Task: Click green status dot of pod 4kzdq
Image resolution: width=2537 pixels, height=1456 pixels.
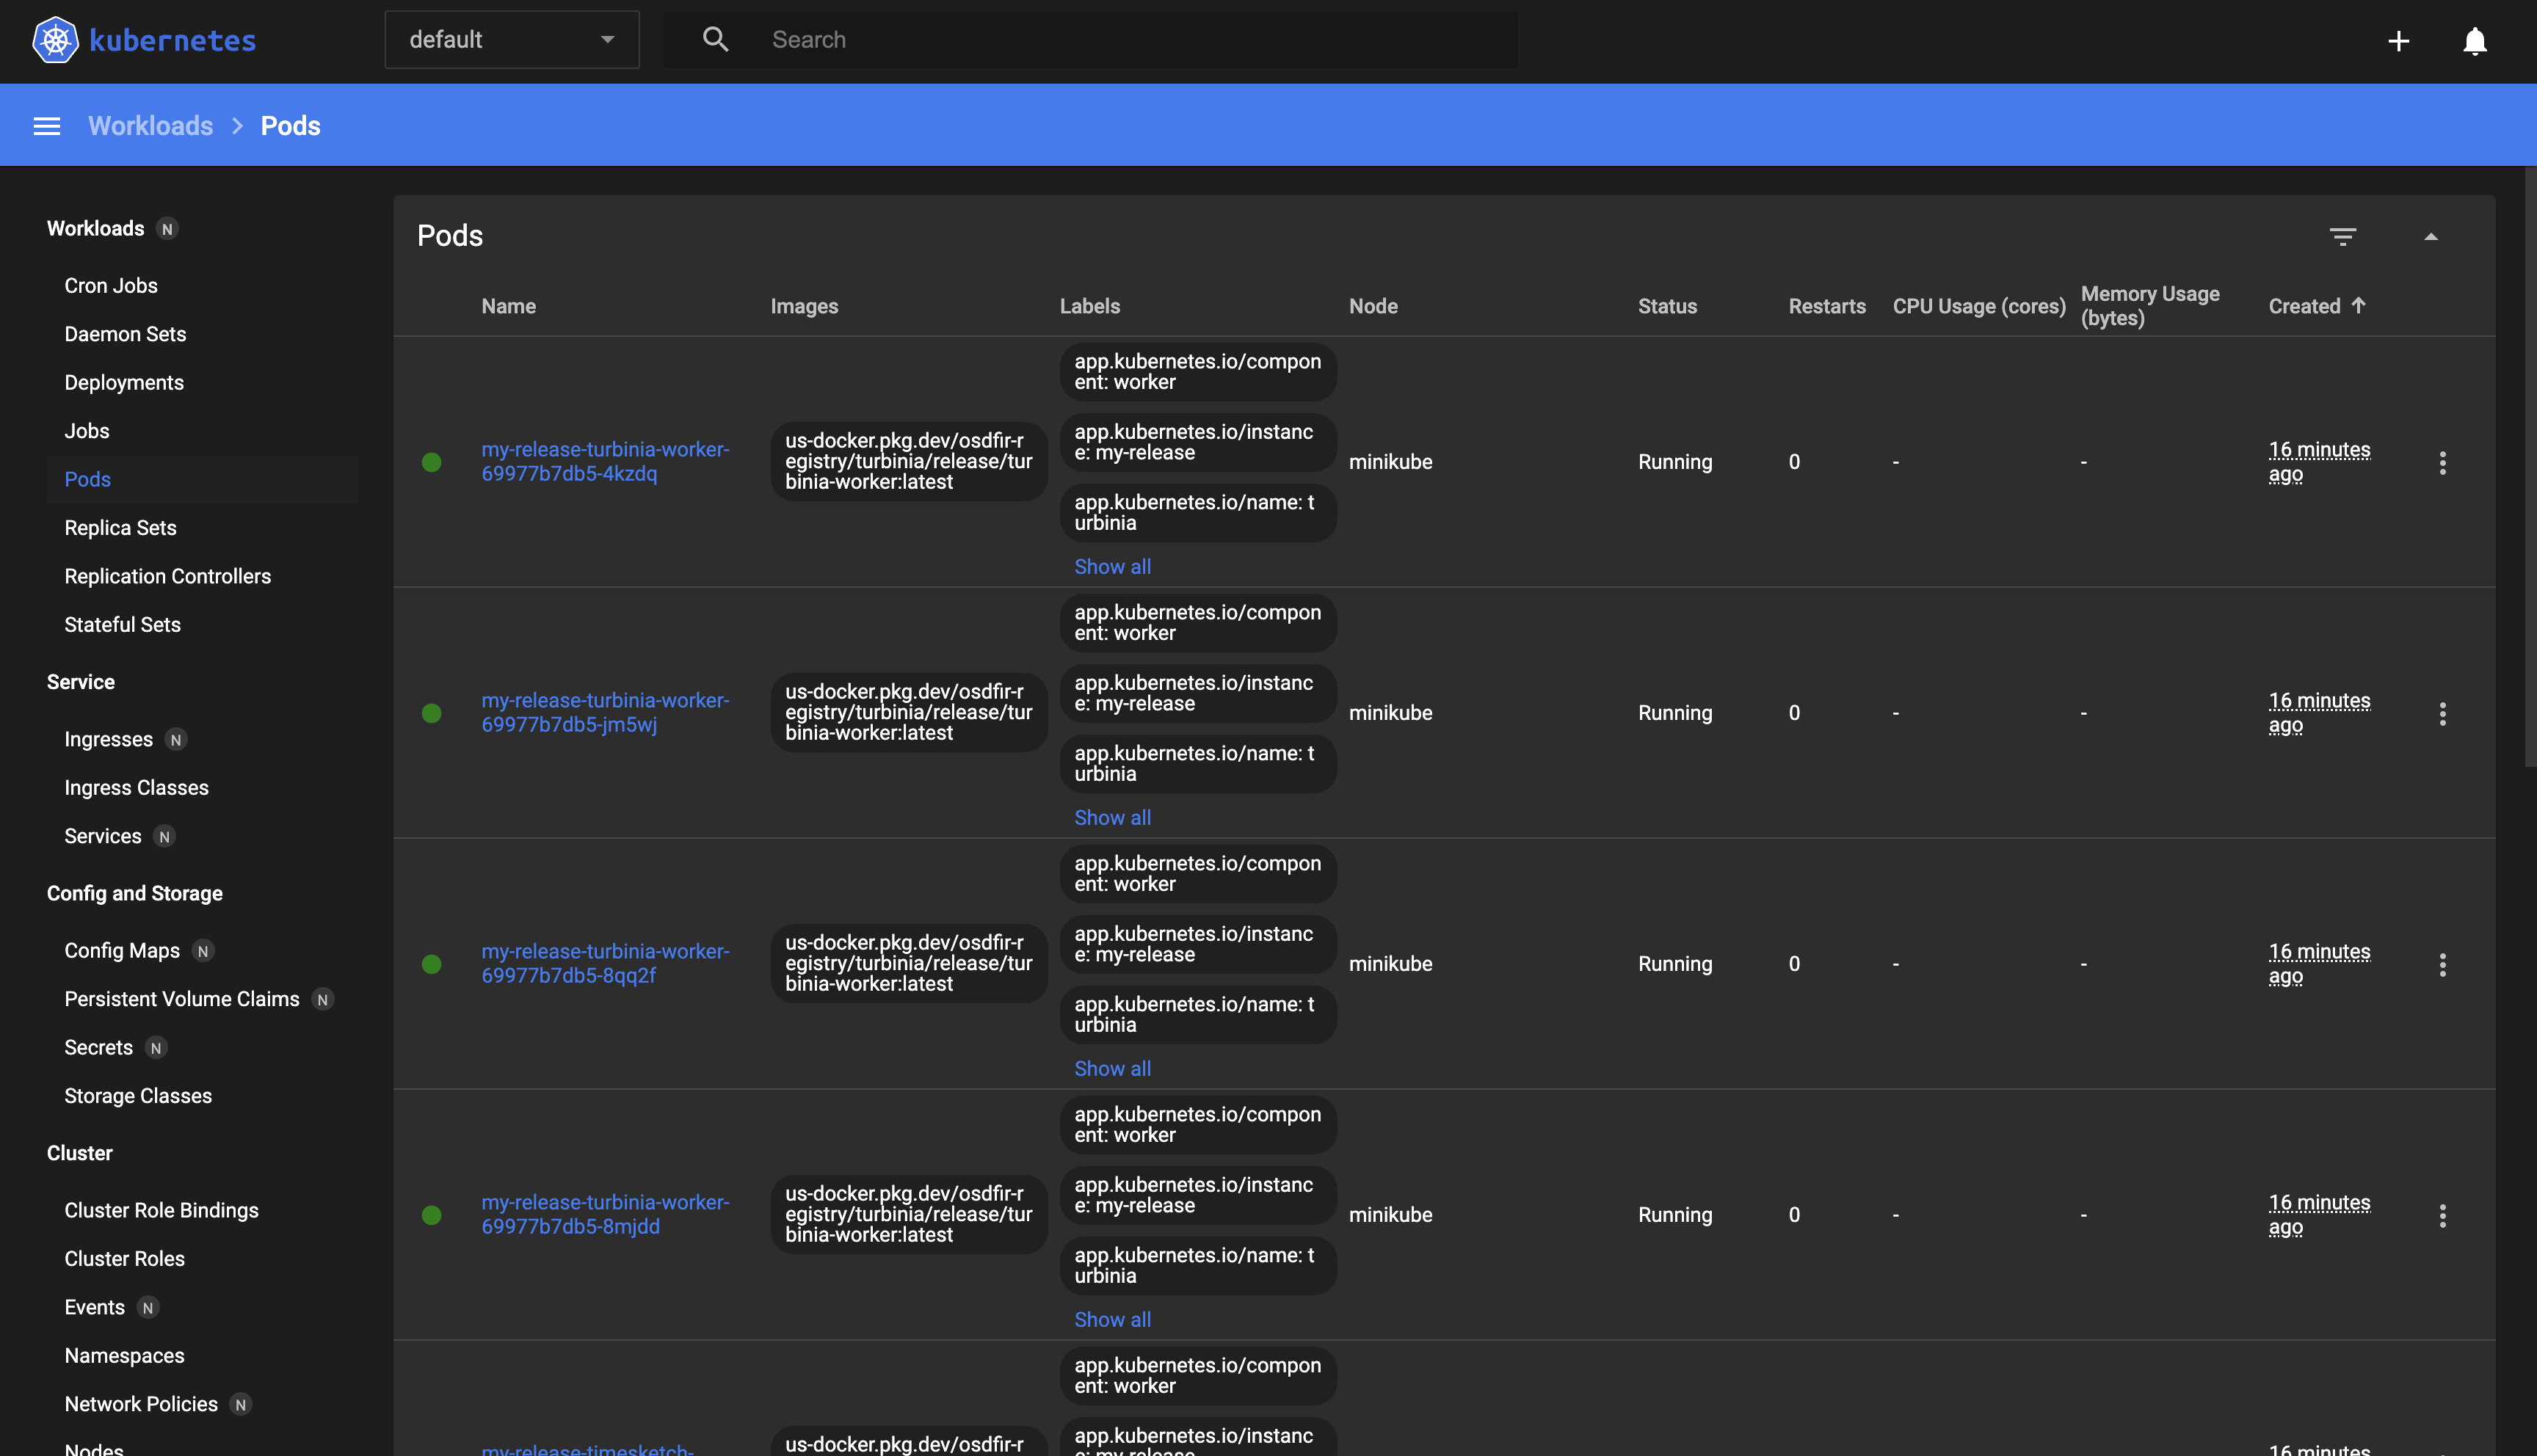Action: point(432,462)
